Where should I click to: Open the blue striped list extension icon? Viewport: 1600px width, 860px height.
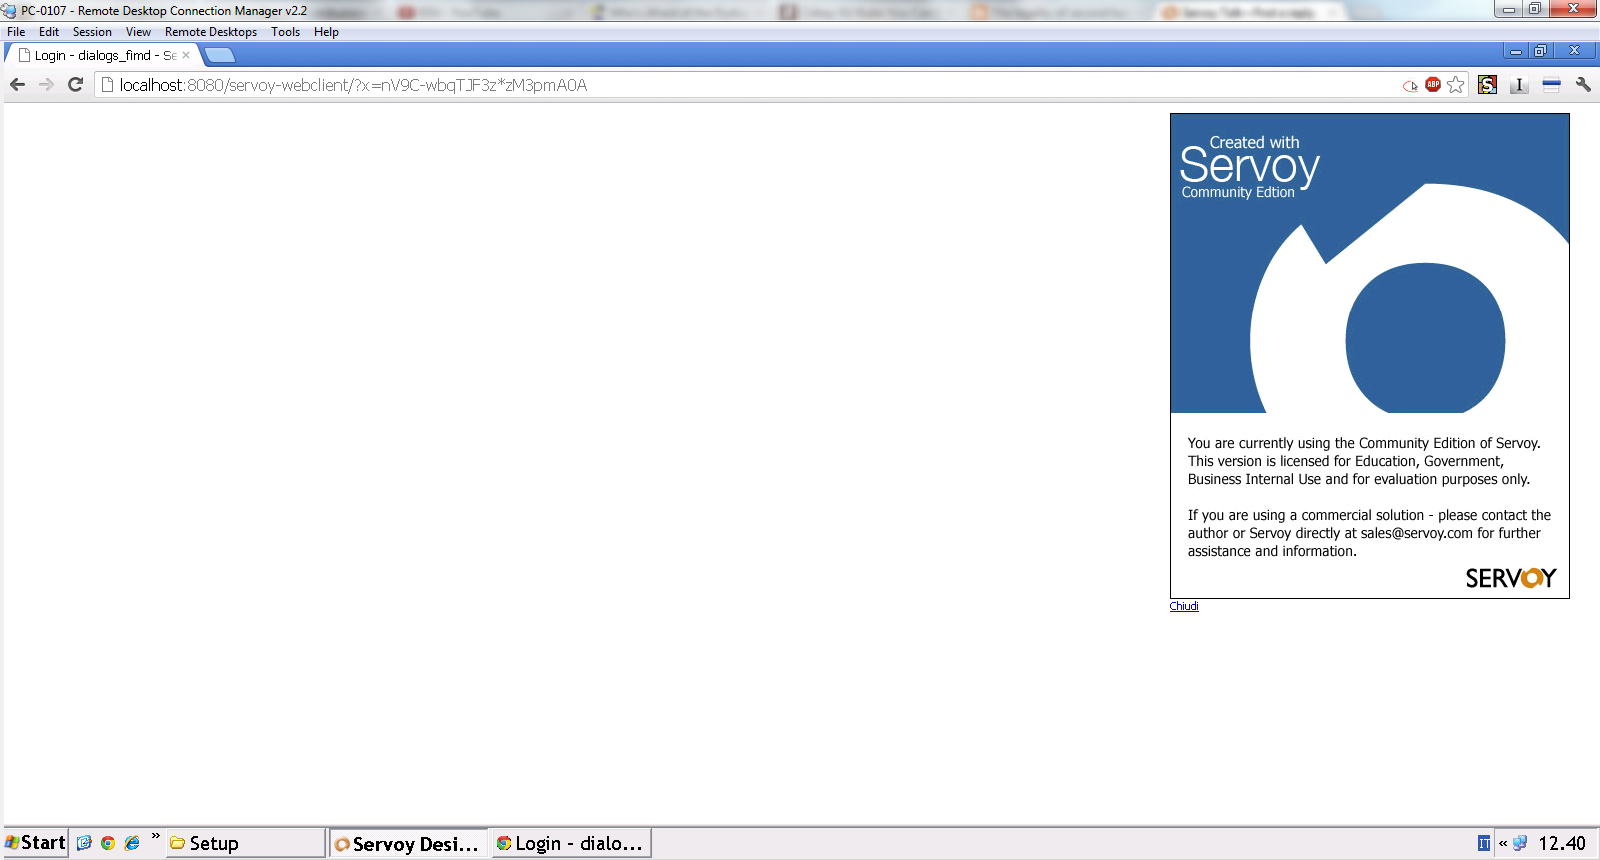tap(1551, 85)
